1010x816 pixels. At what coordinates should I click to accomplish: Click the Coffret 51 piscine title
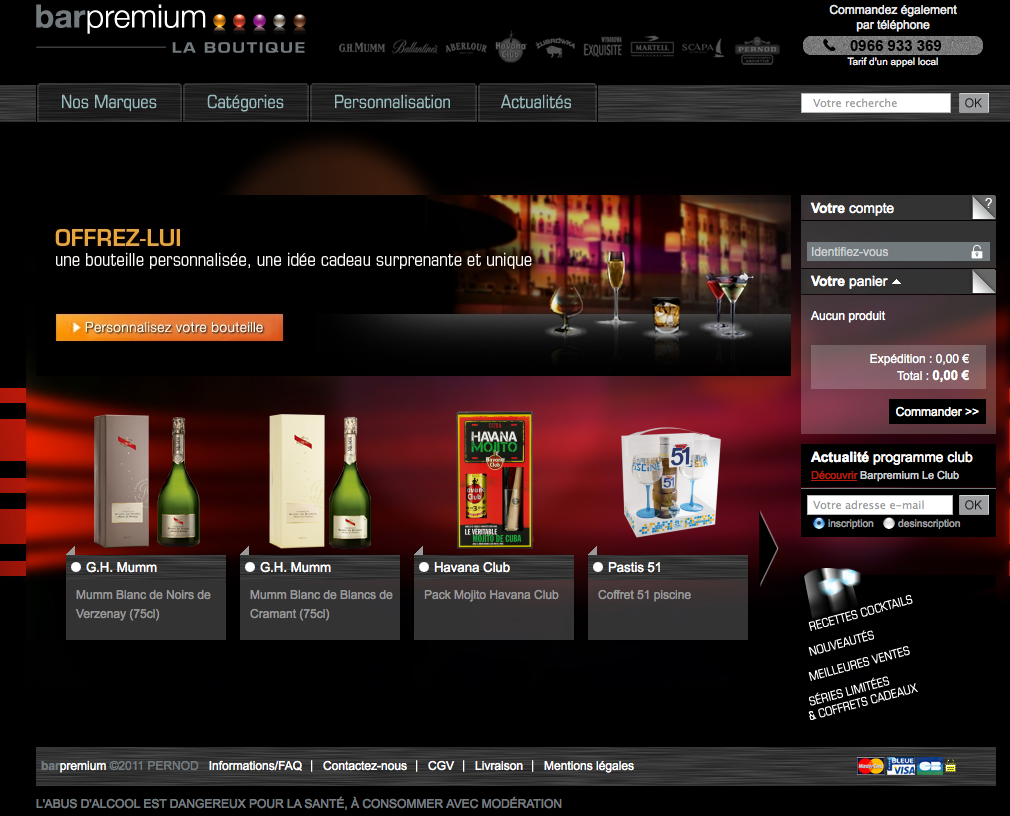coord(644,595)
